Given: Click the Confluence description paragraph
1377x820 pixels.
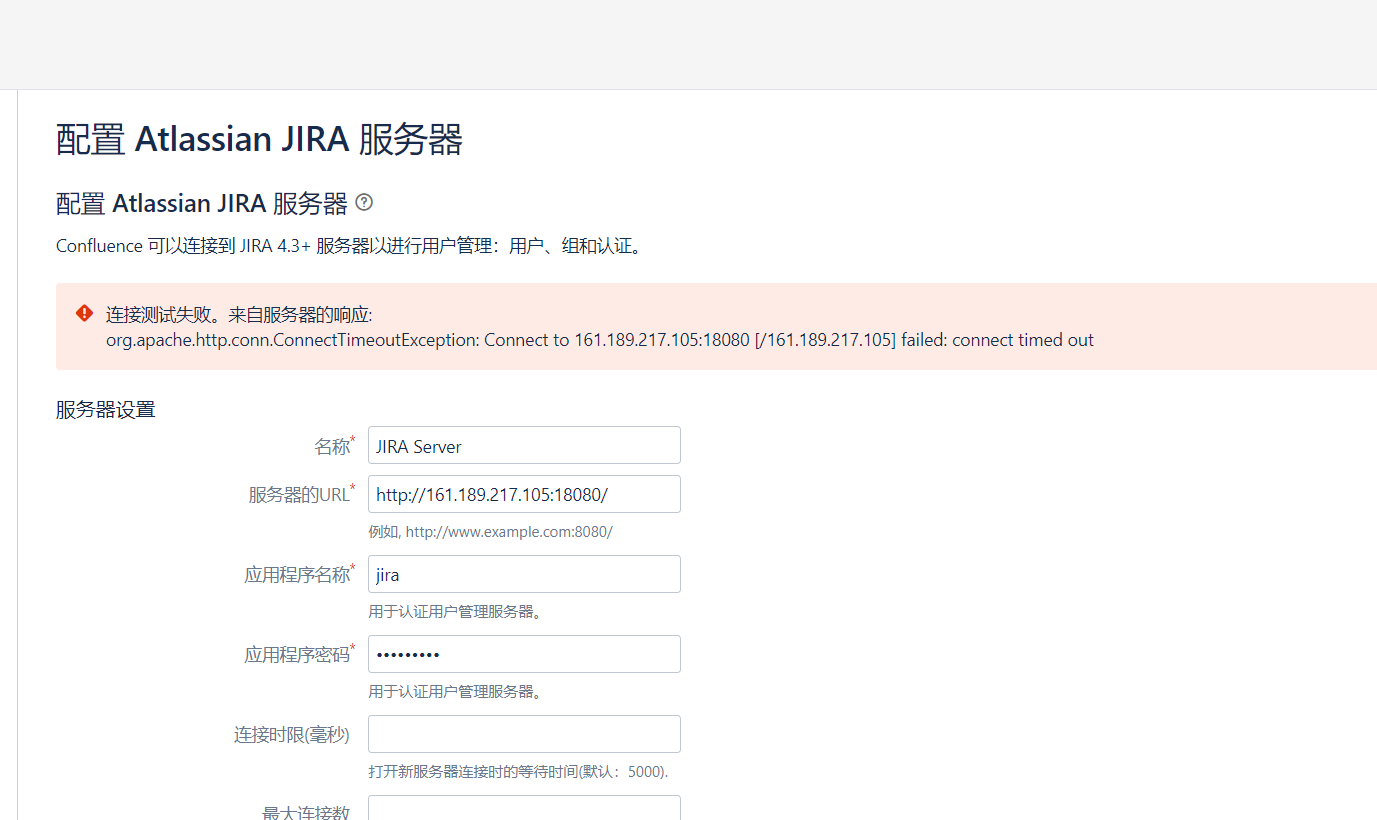Looking at the screenshot, I should tap(349, 246).
